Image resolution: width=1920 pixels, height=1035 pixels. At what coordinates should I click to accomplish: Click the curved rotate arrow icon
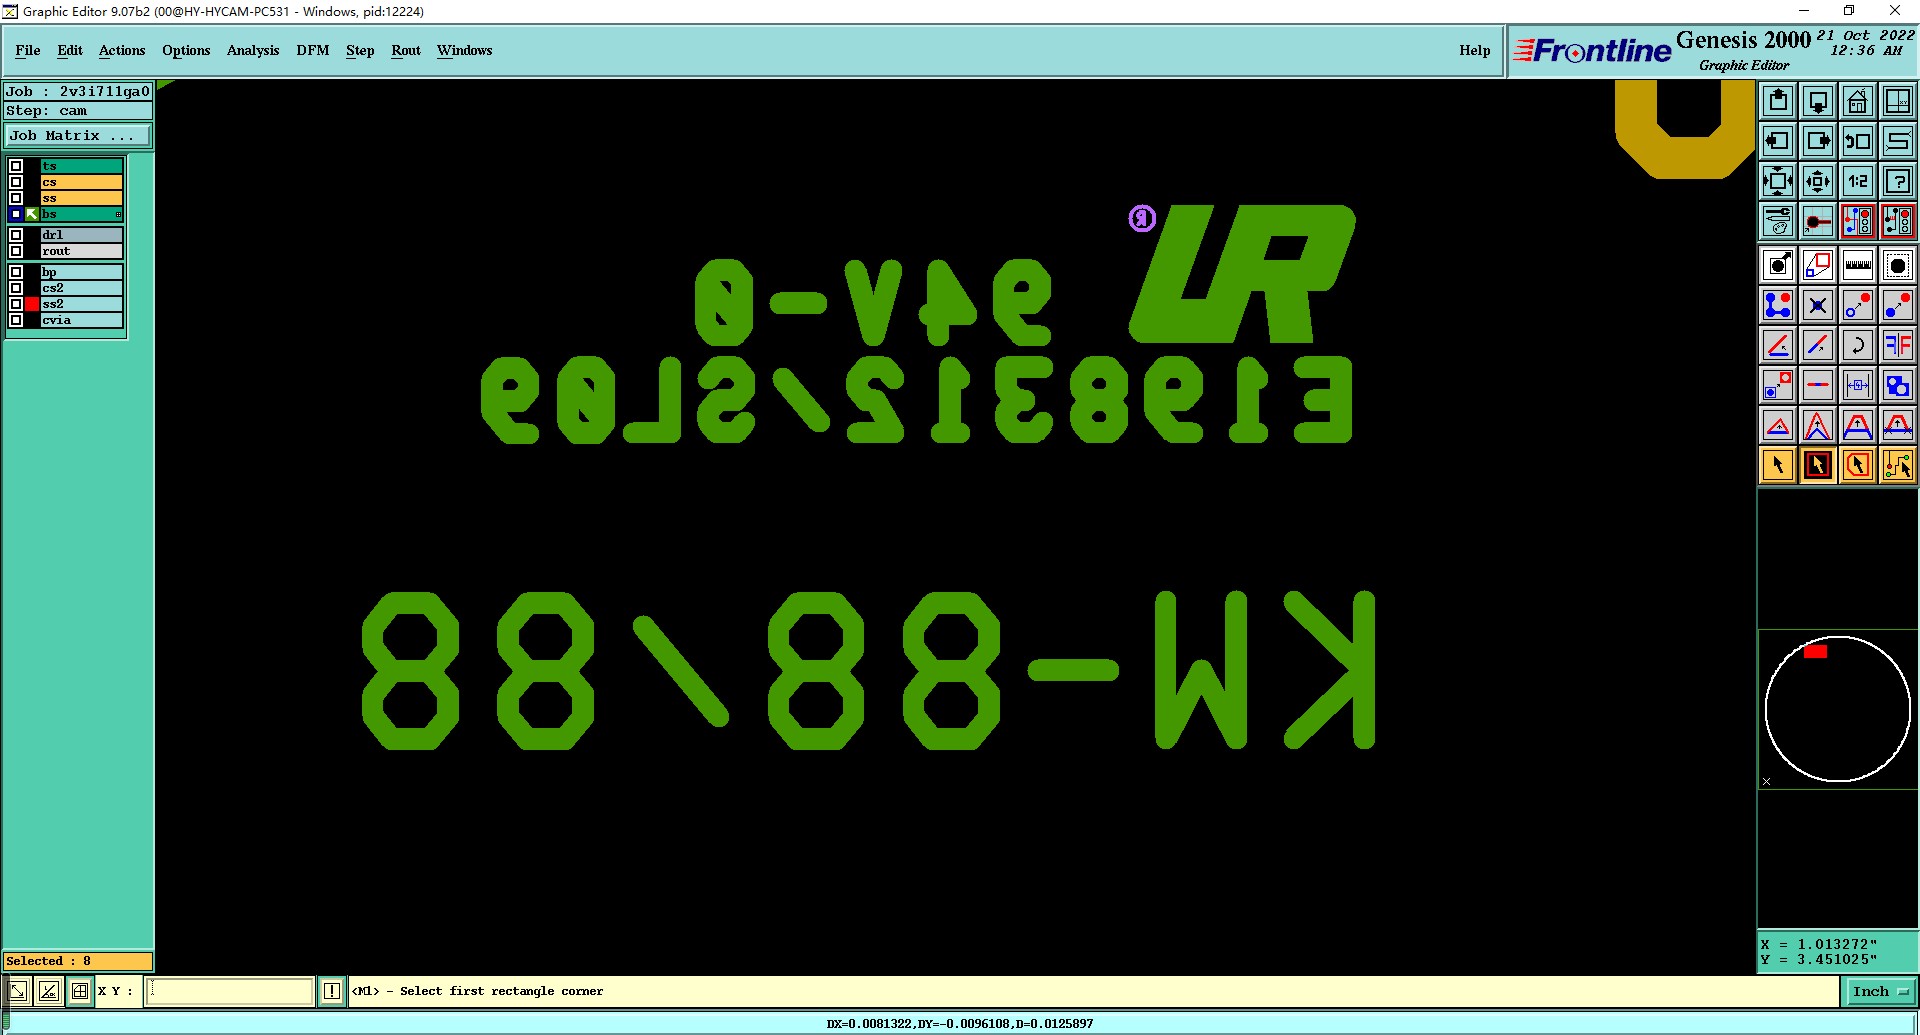tap(1858, 345)
